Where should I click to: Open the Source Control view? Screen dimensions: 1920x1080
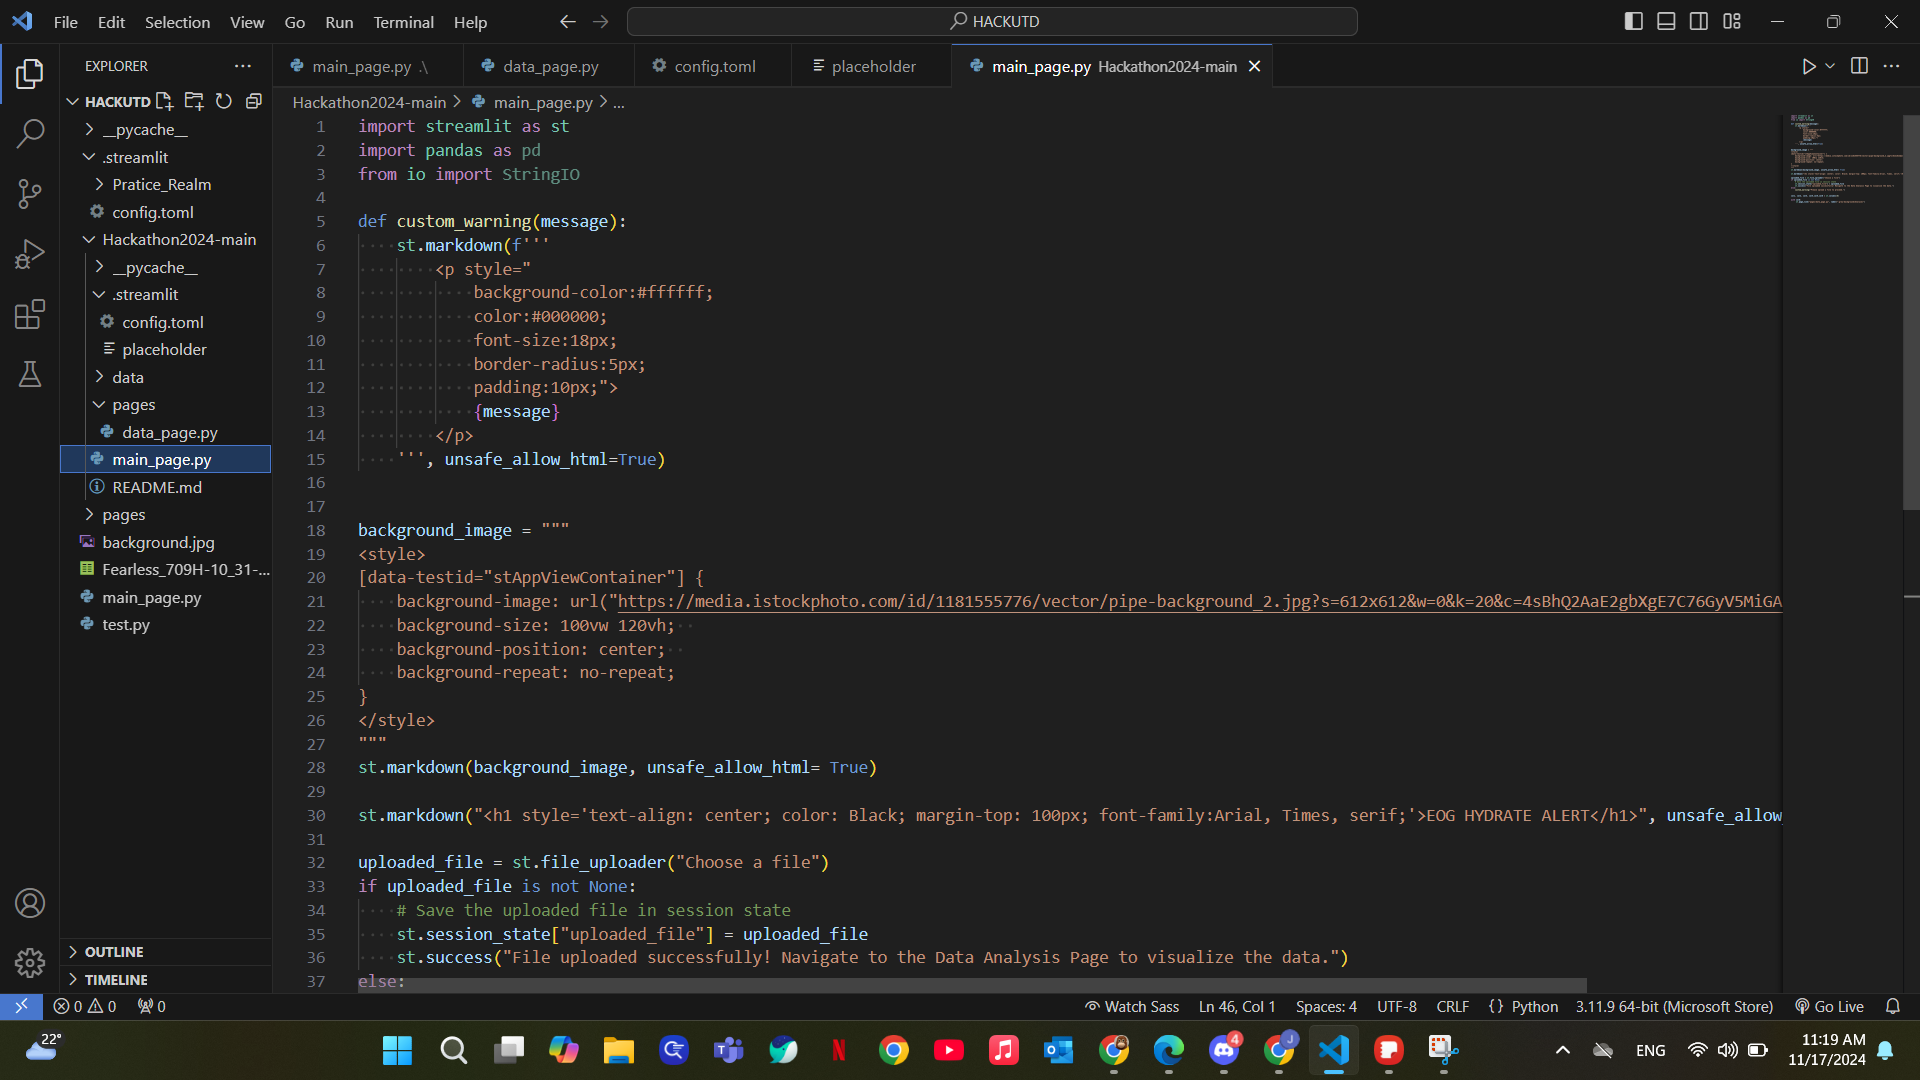(30, 194)
